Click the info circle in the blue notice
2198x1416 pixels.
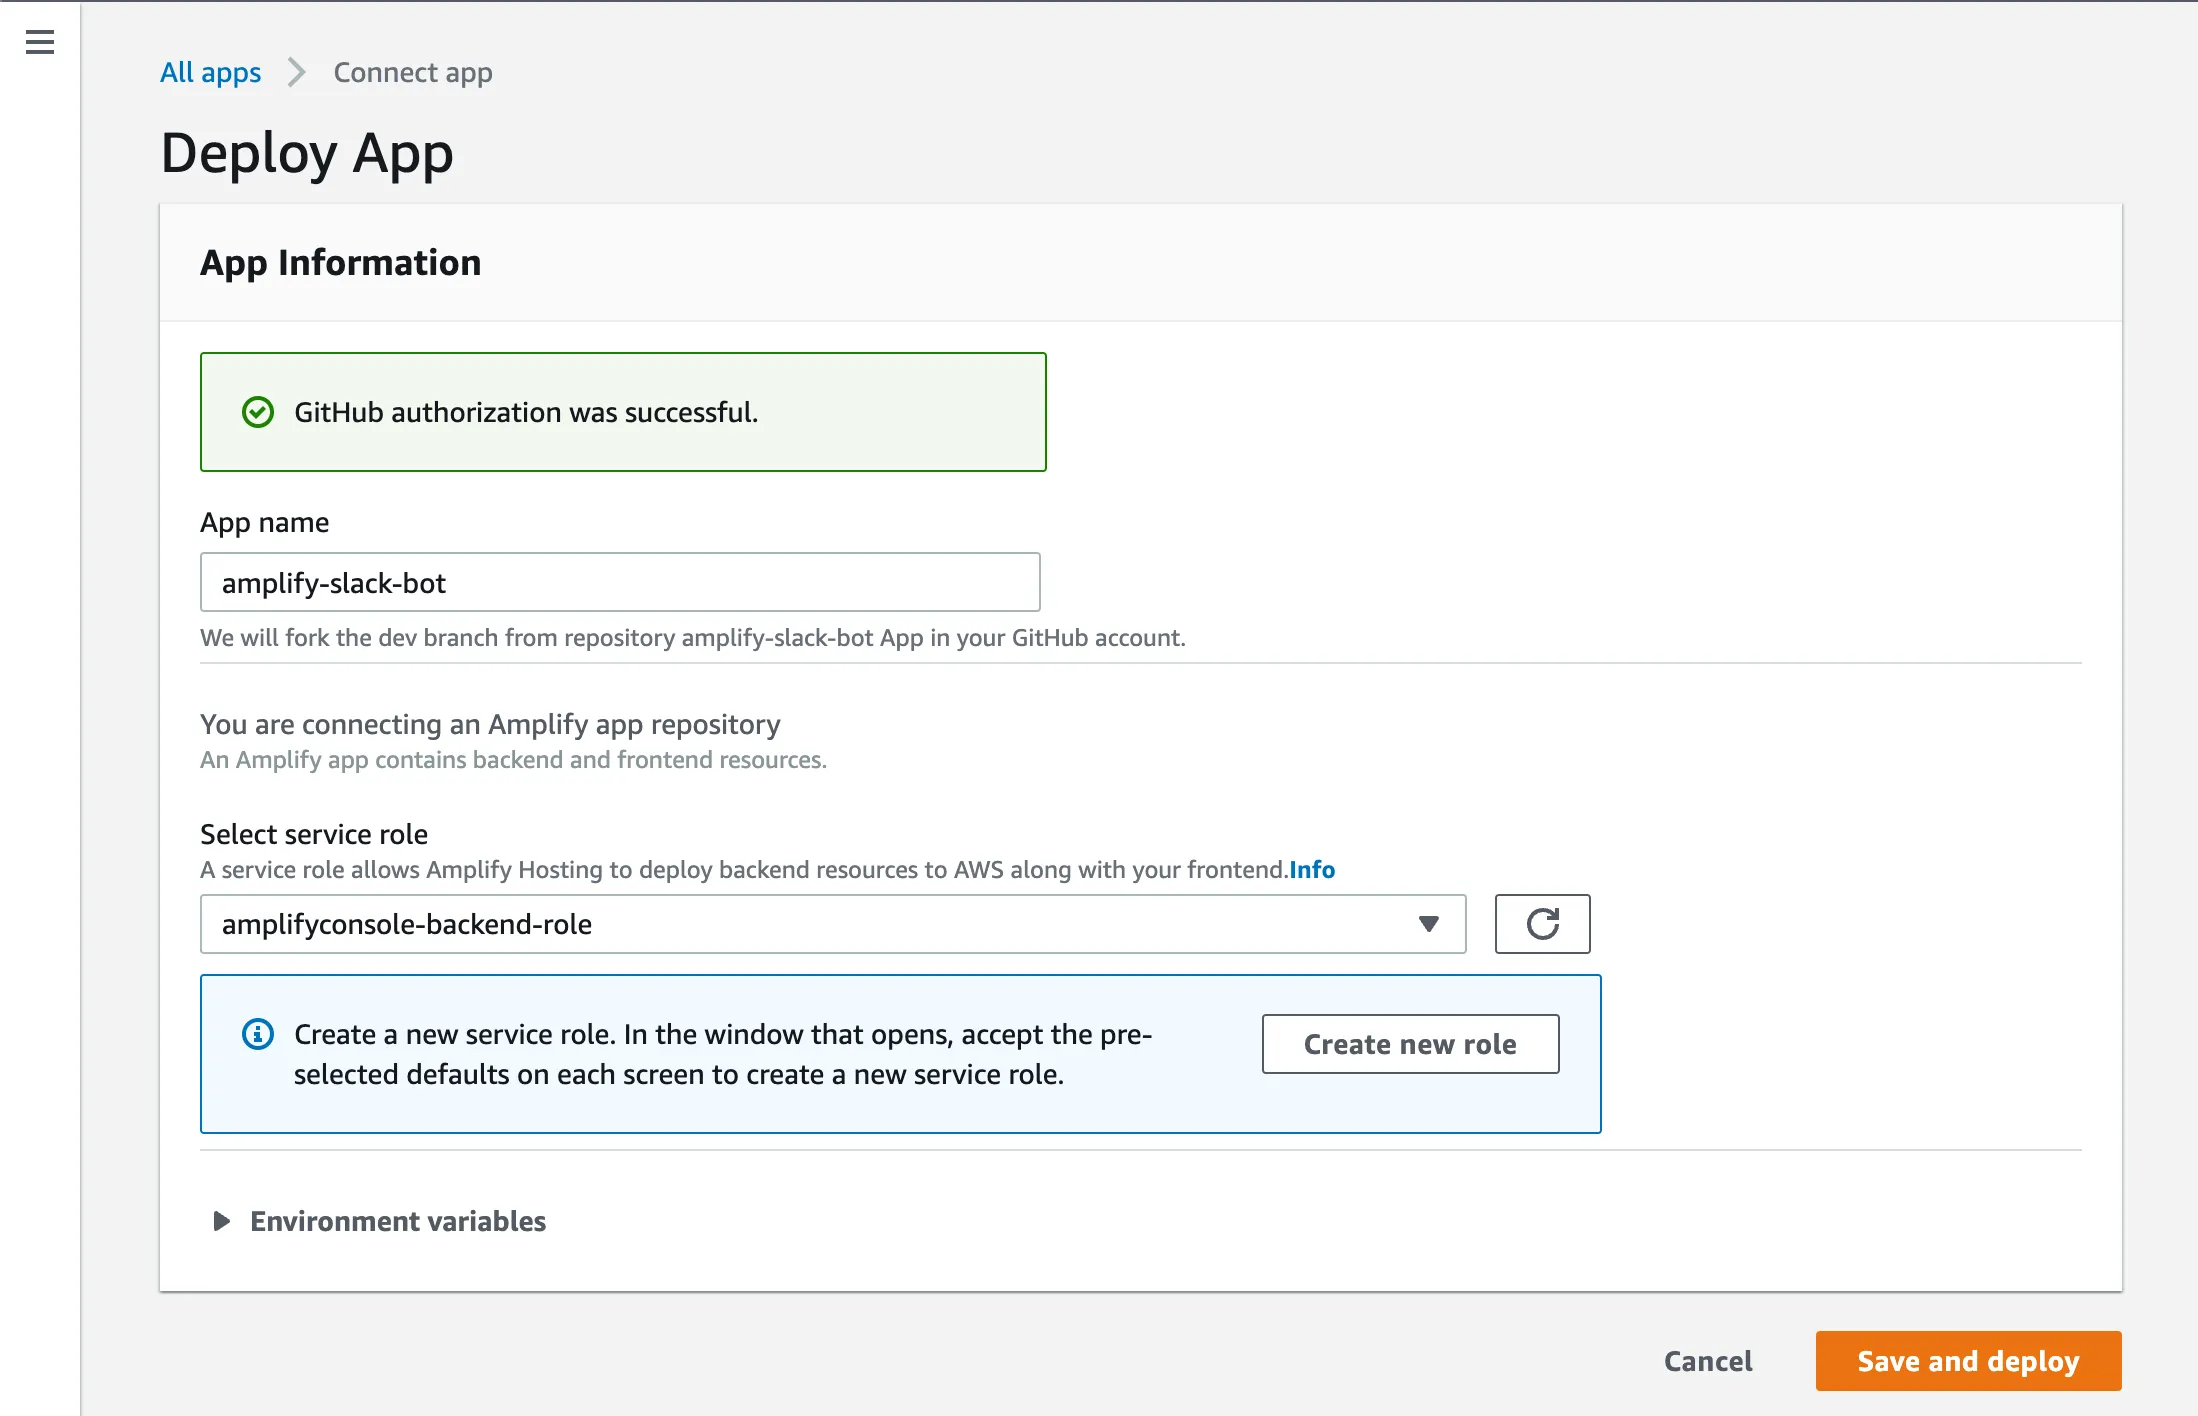[257, 1034]
